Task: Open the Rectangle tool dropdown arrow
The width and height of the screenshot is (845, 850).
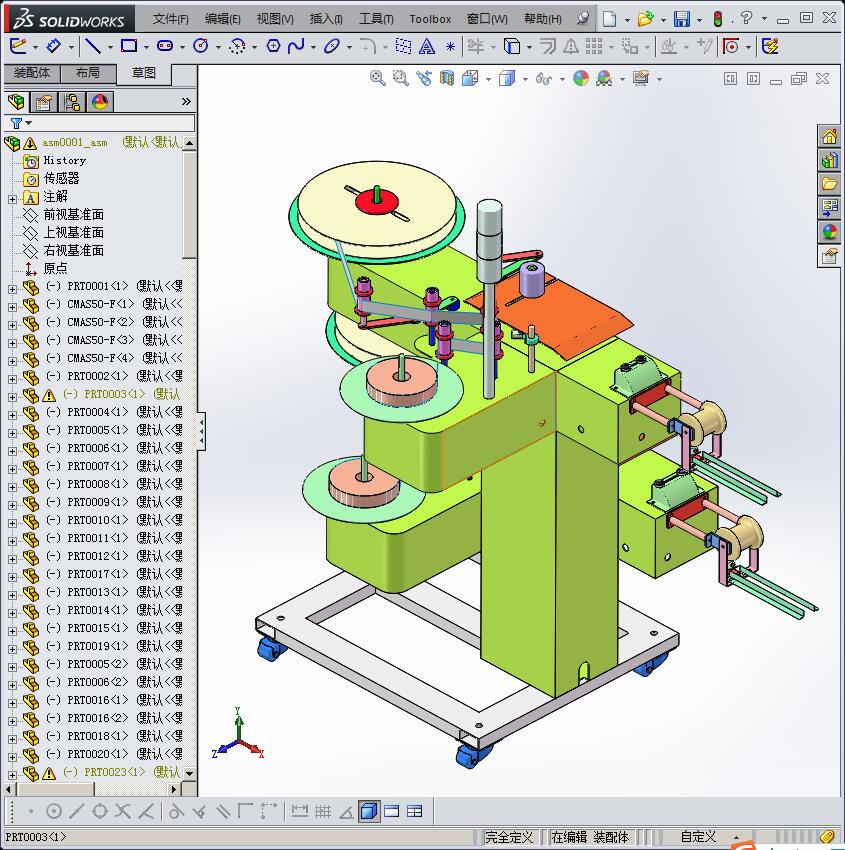Action: point(146,47)
